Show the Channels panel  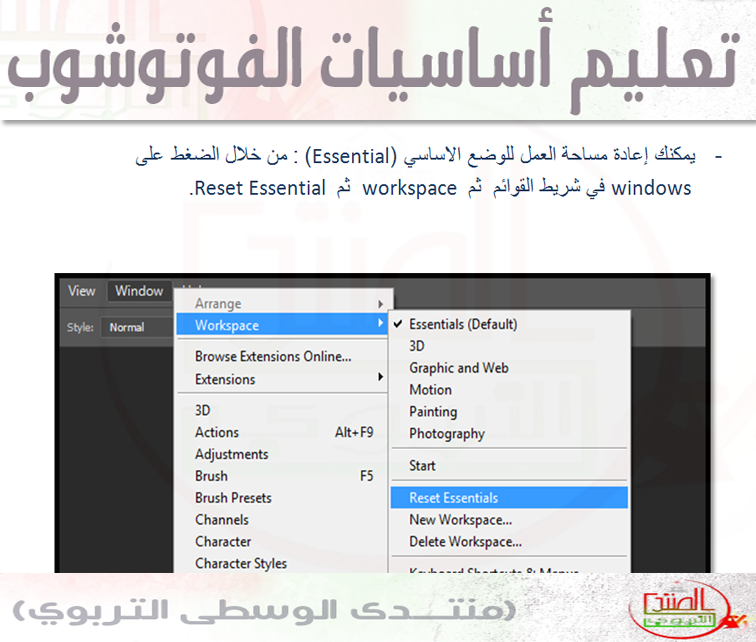[282, 520]
